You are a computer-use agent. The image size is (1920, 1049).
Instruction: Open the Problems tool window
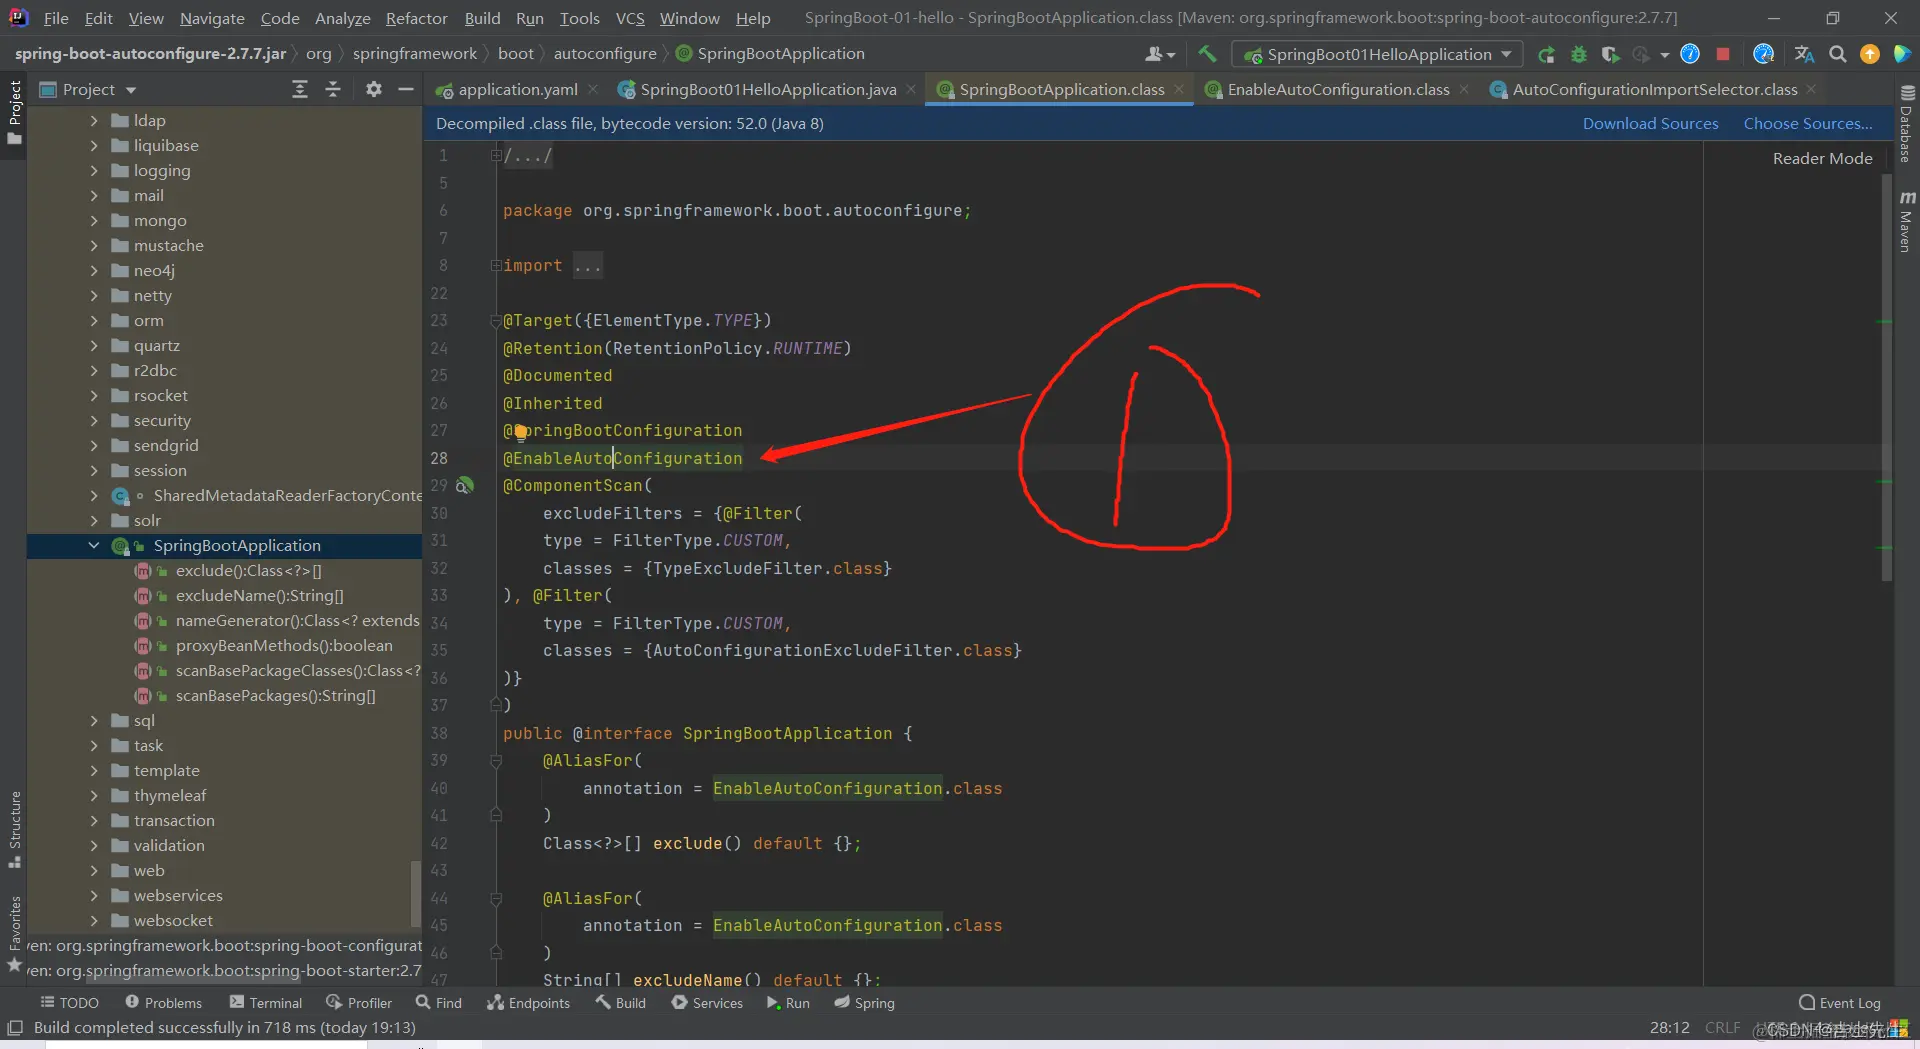[x=163, y=1002]
